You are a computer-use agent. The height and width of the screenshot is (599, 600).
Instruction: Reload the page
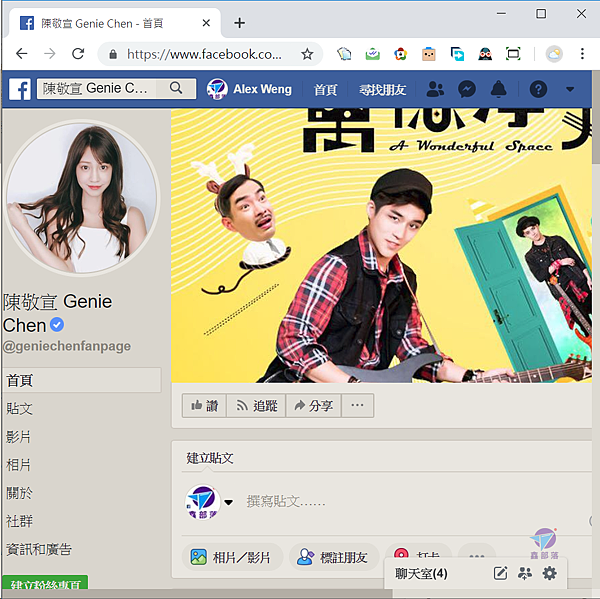(78, 54)
